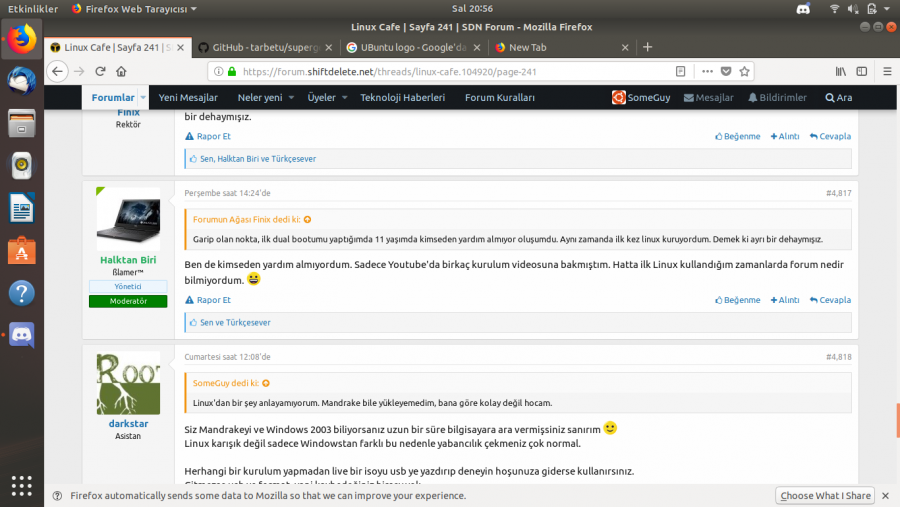900x507 pixels.
Task: Jump to quoted post by SomeGuy
Action: (266, 383)
